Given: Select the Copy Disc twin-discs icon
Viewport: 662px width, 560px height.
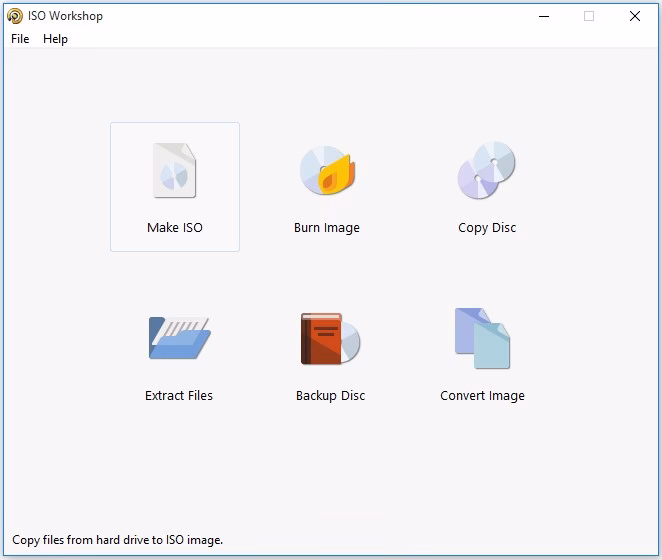Looking at the screenshot, I should [486, 170].
